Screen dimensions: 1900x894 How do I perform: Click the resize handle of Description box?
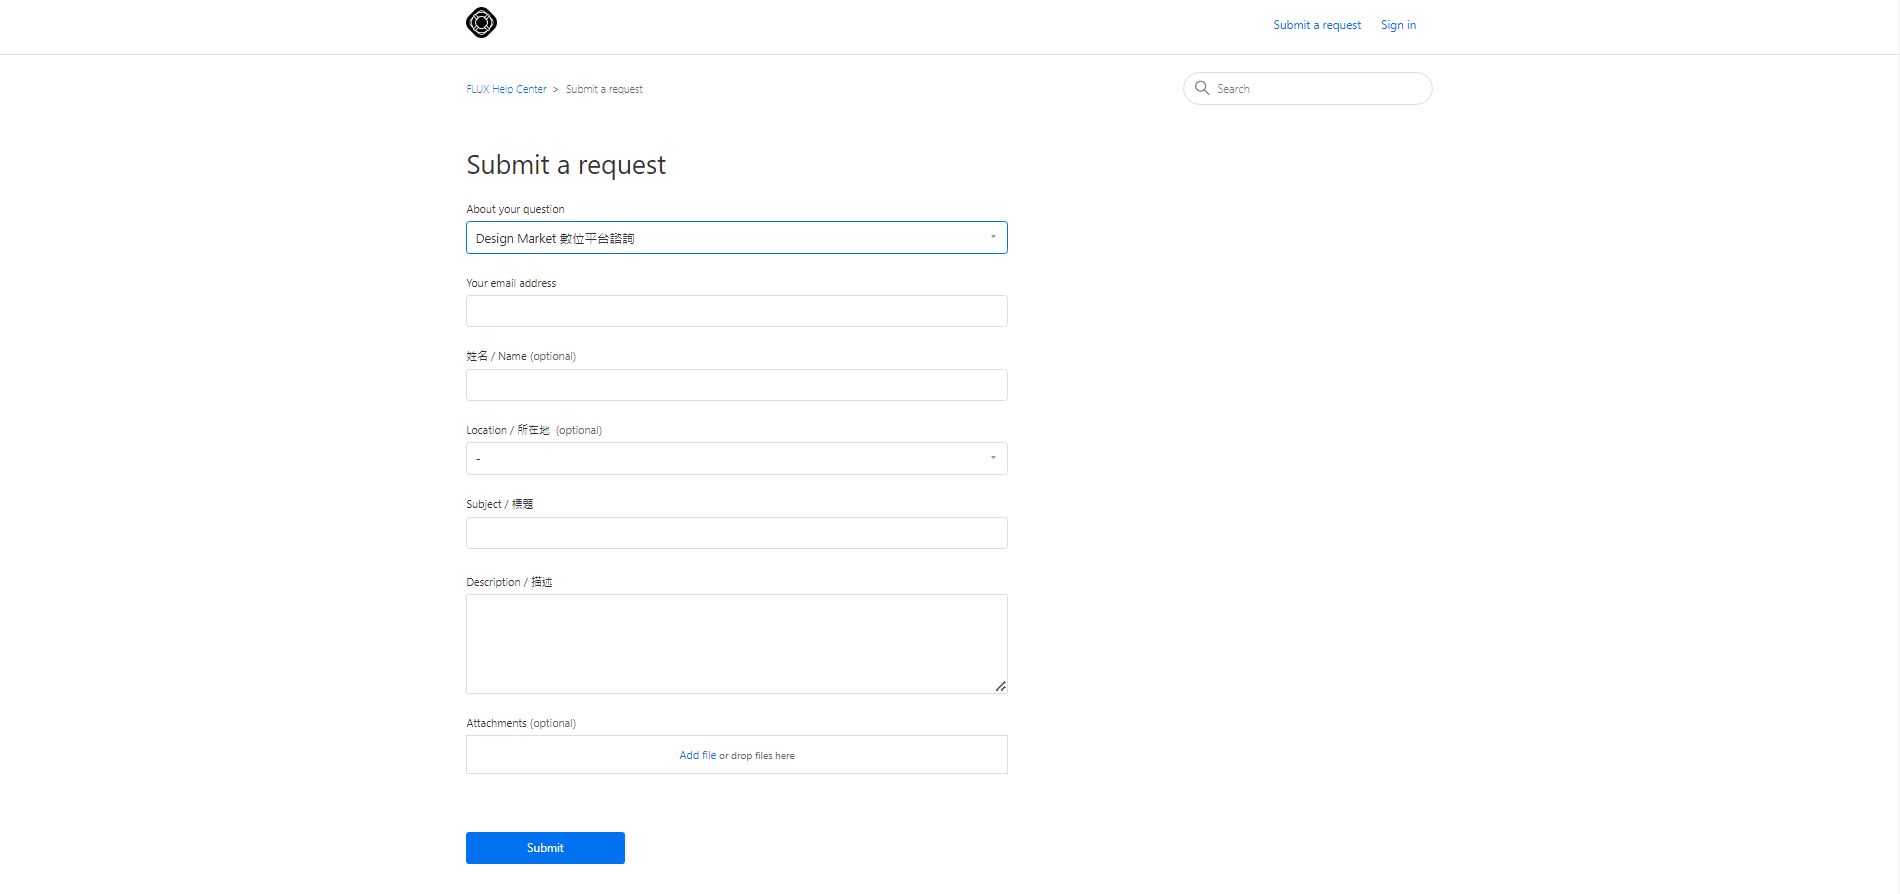tap(1000, 686)
